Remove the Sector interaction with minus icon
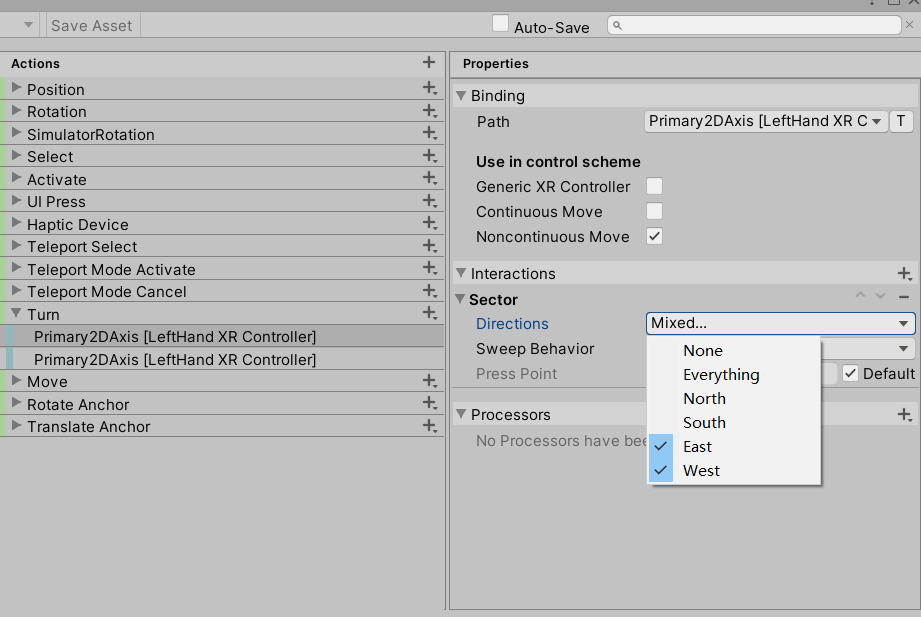921x617 pixels. point(904,297)
